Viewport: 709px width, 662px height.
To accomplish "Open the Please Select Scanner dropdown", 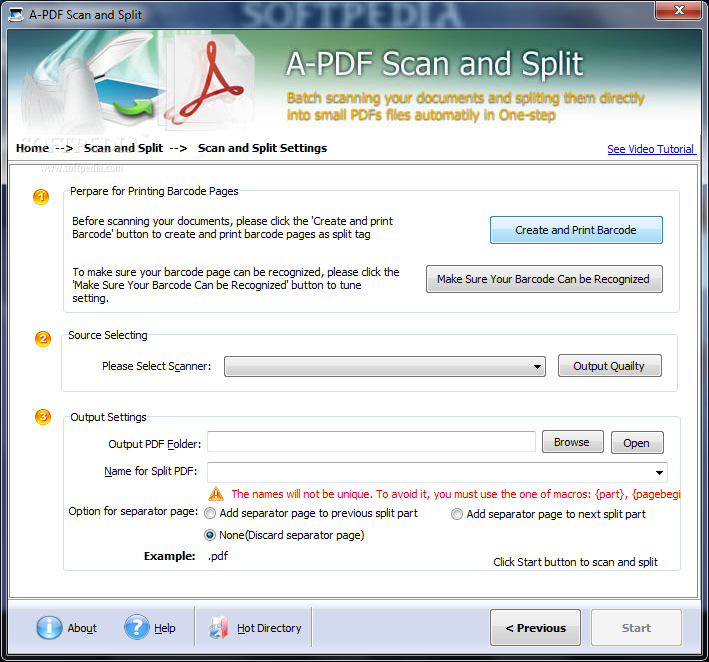I will (385, 366).
